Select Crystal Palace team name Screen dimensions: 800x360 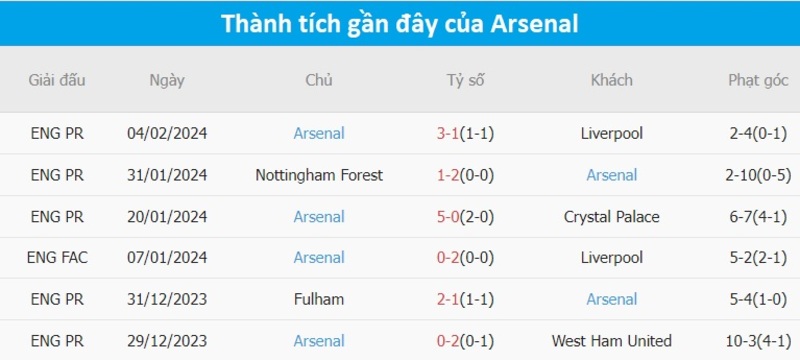(611, 217)
